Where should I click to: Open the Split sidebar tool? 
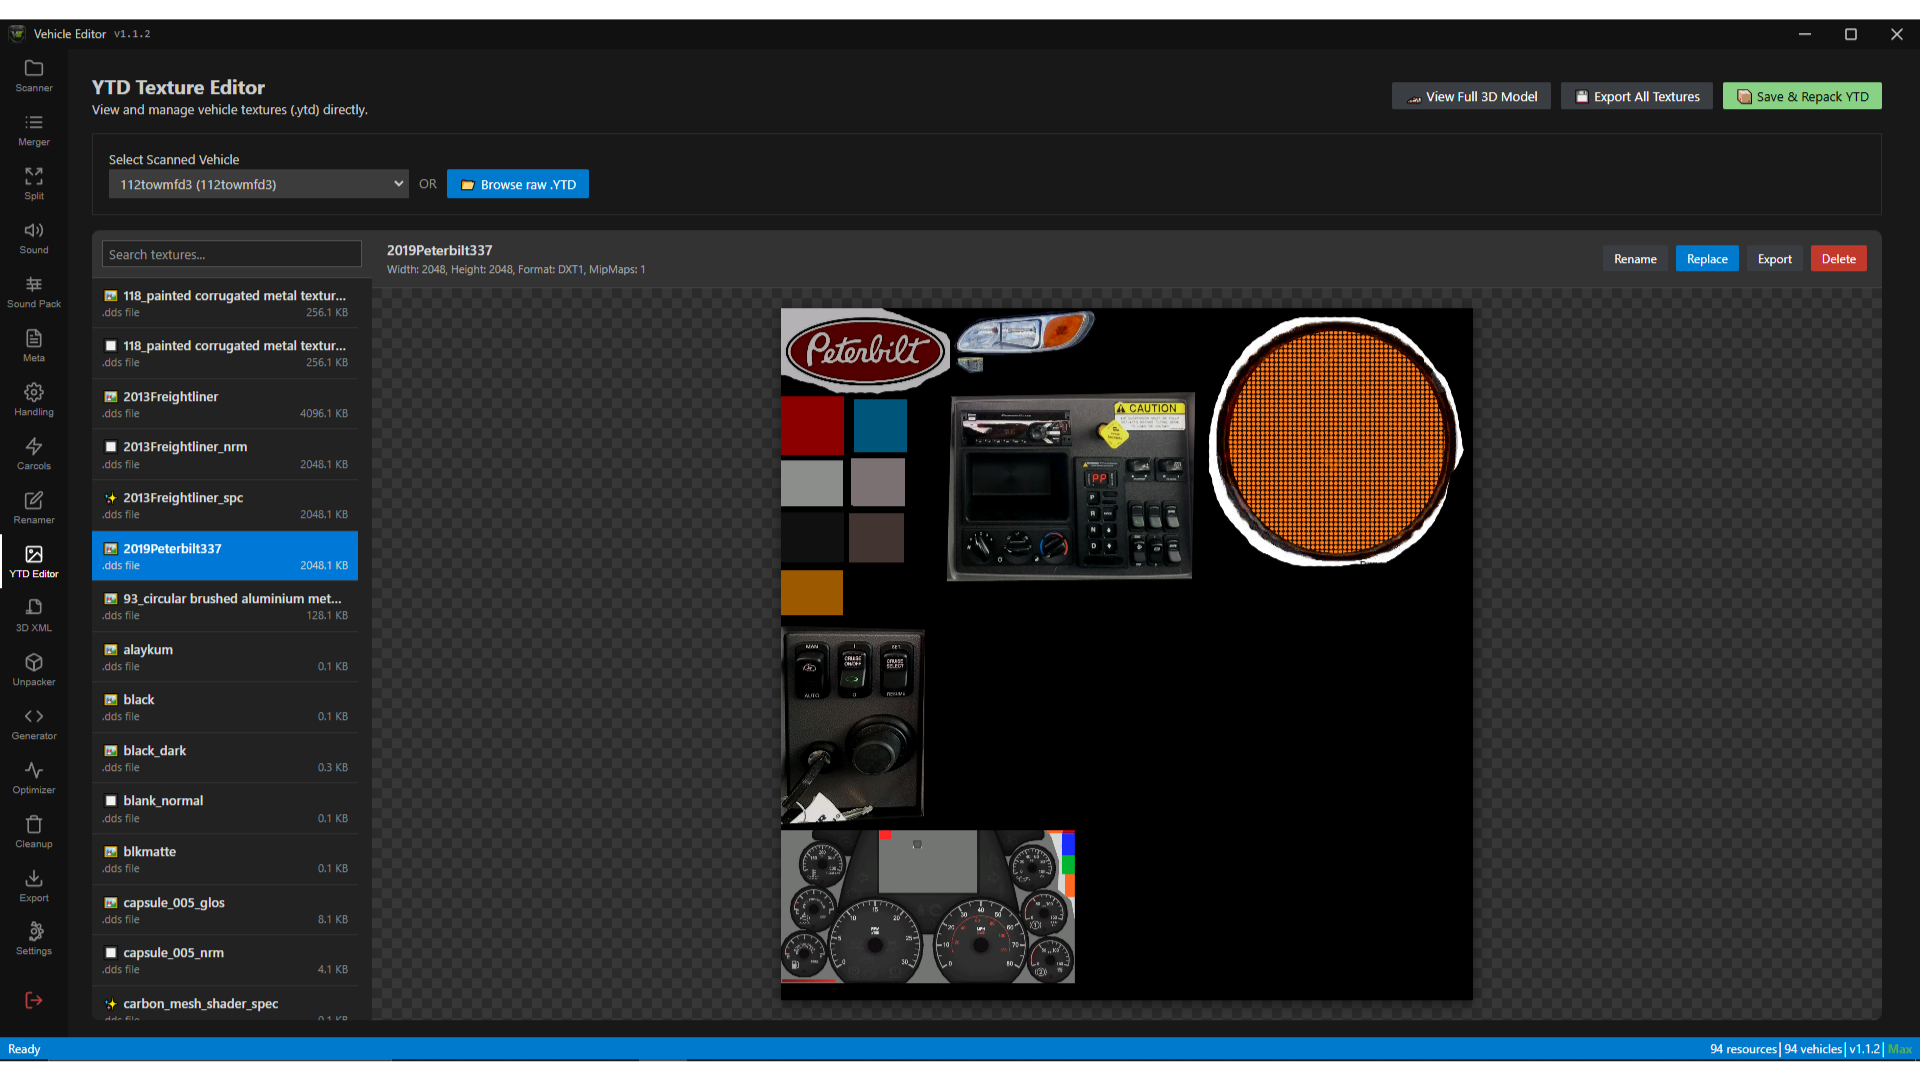coord(34,184)
